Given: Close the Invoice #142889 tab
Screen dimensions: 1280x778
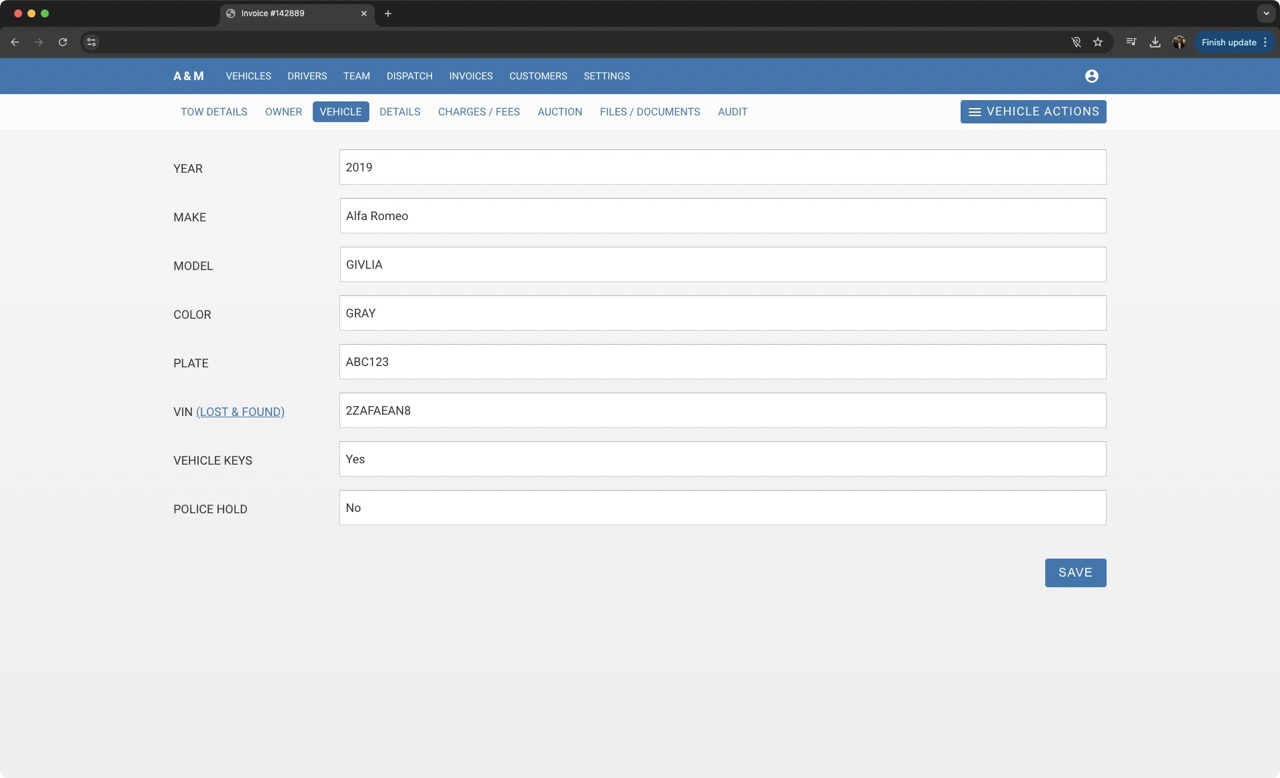Looking at the screenshot, I should click(x=364, y=14).
